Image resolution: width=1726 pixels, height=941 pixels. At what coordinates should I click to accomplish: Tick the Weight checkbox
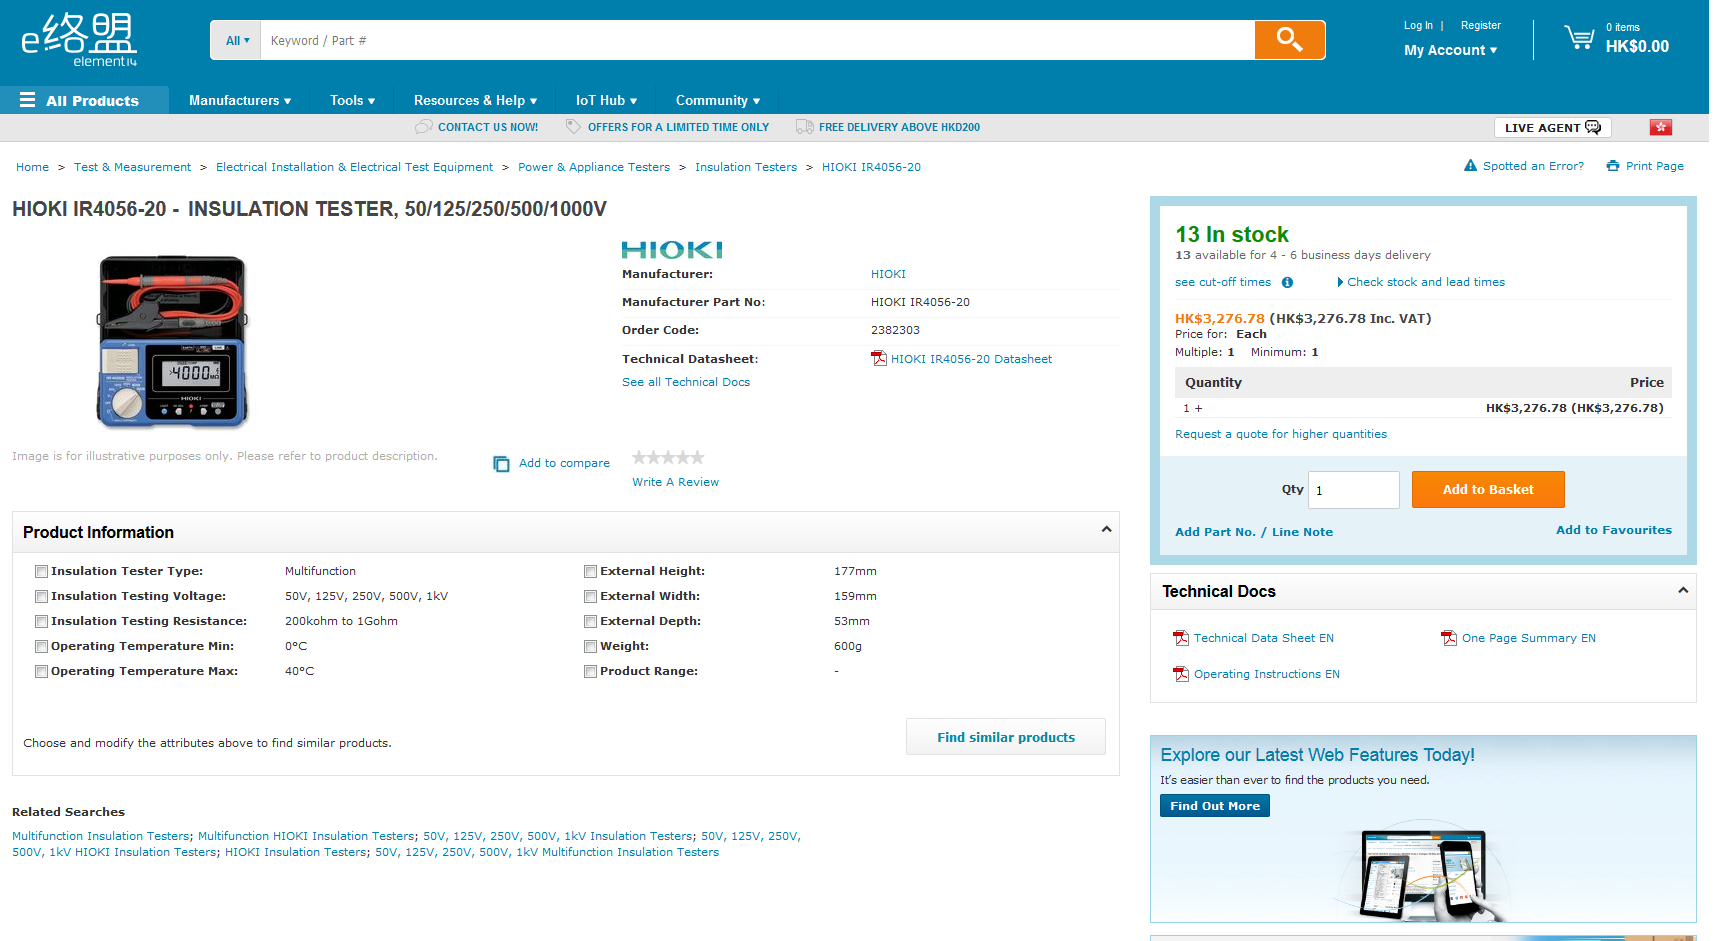pos(590,647)
